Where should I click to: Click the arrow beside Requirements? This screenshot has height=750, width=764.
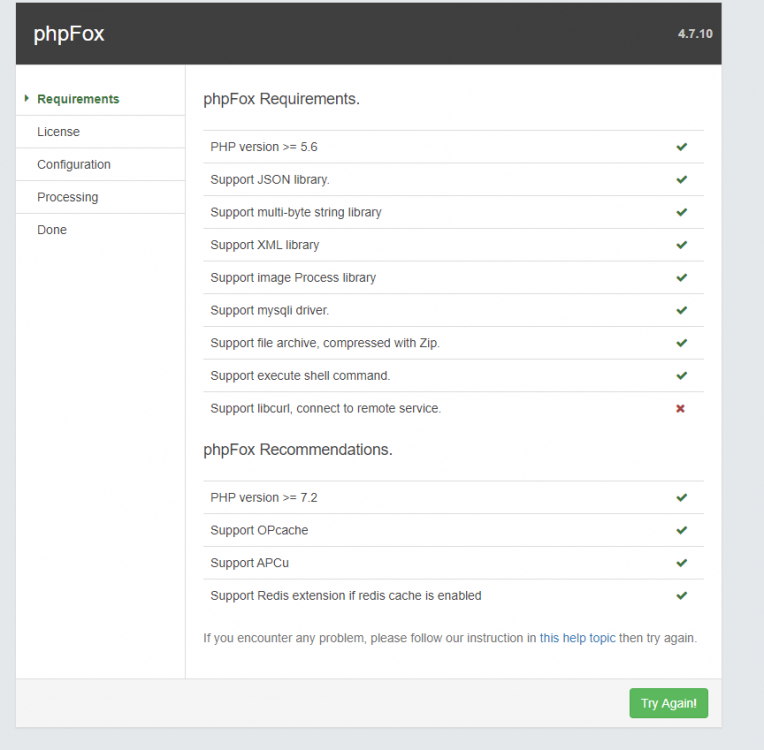coord(27,98)
